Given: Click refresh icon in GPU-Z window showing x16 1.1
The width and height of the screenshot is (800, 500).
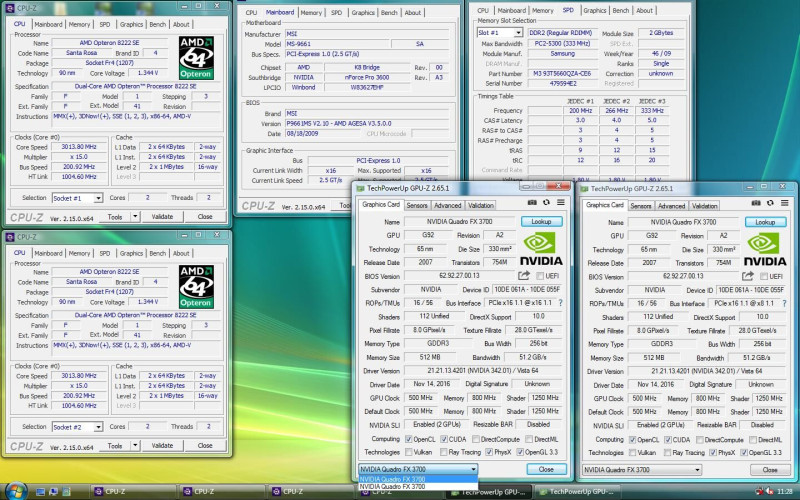Looking at the screenshot, I should [546, 203].
